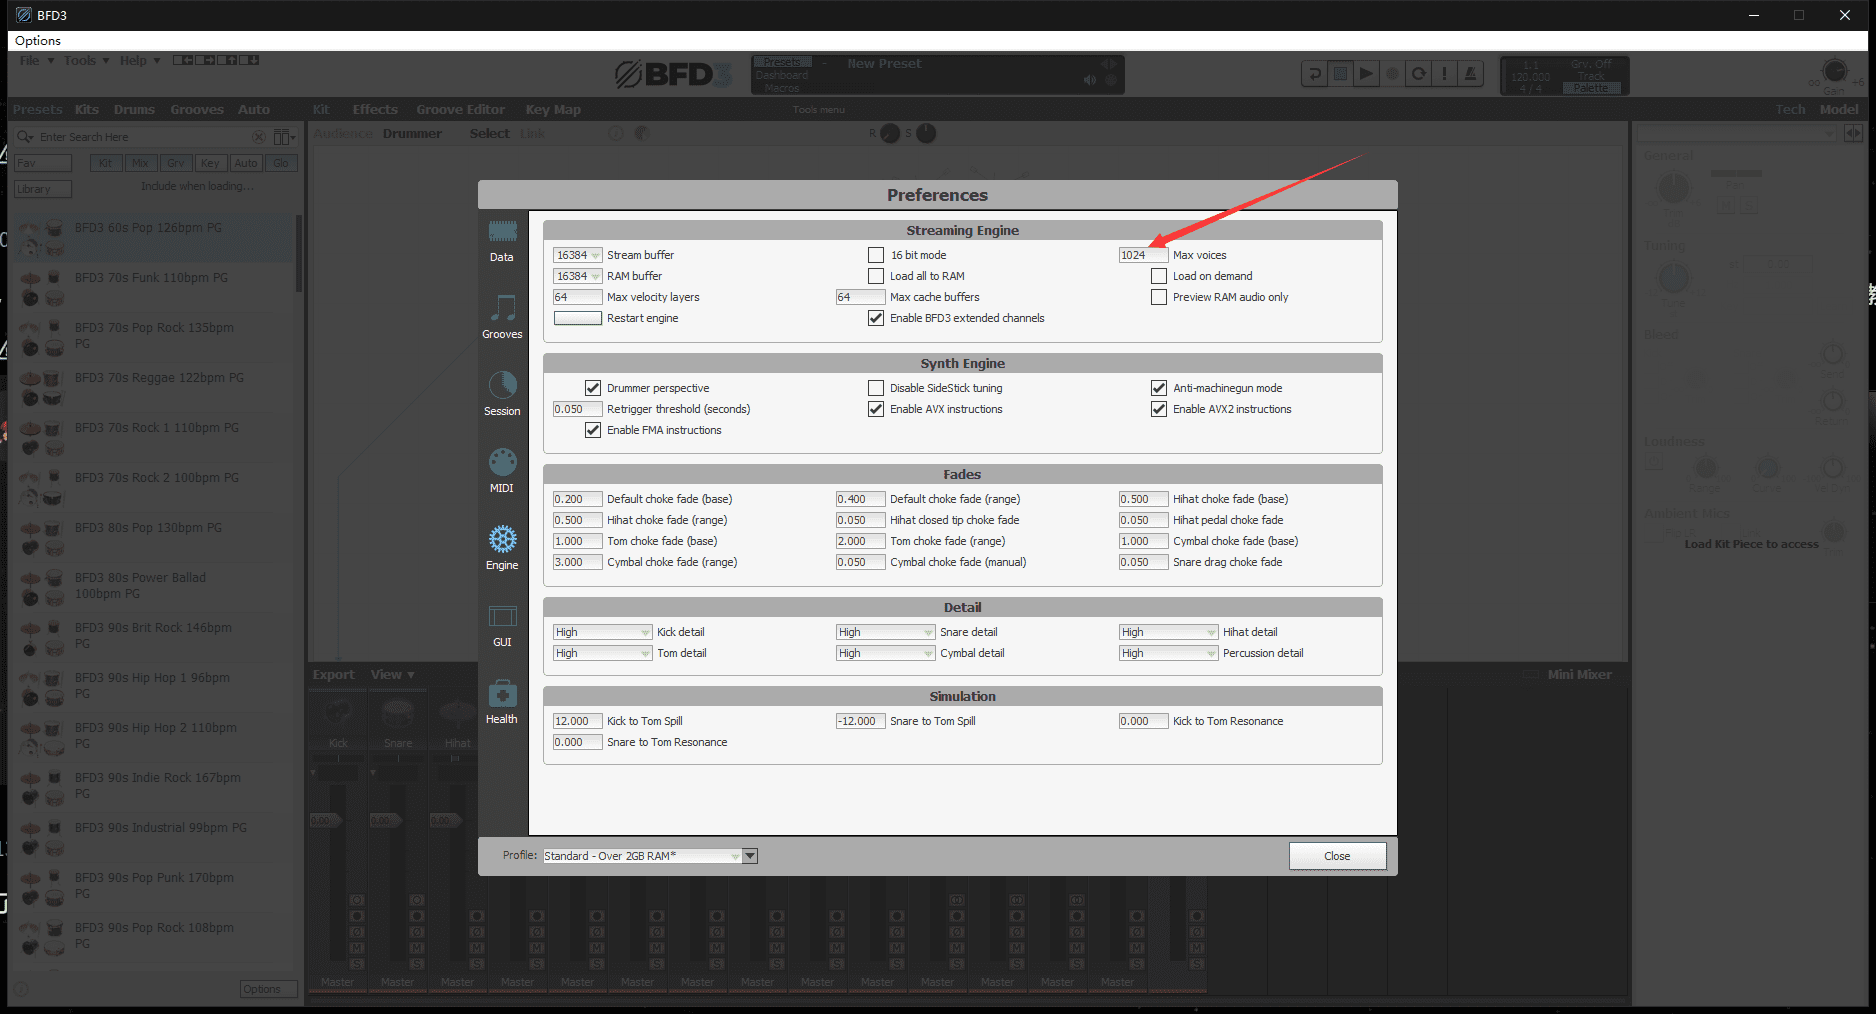Select the Engine preferences page

502,548
